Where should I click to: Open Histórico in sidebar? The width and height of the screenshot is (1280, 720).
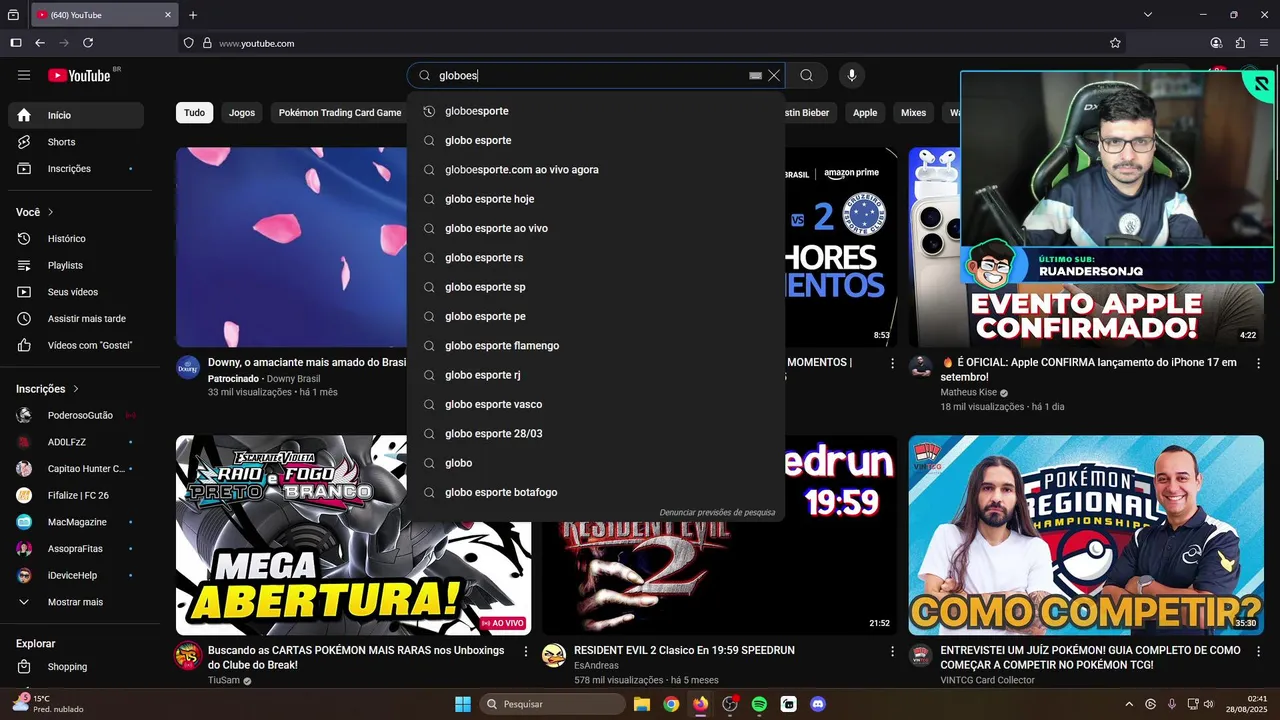click(76, 239)
